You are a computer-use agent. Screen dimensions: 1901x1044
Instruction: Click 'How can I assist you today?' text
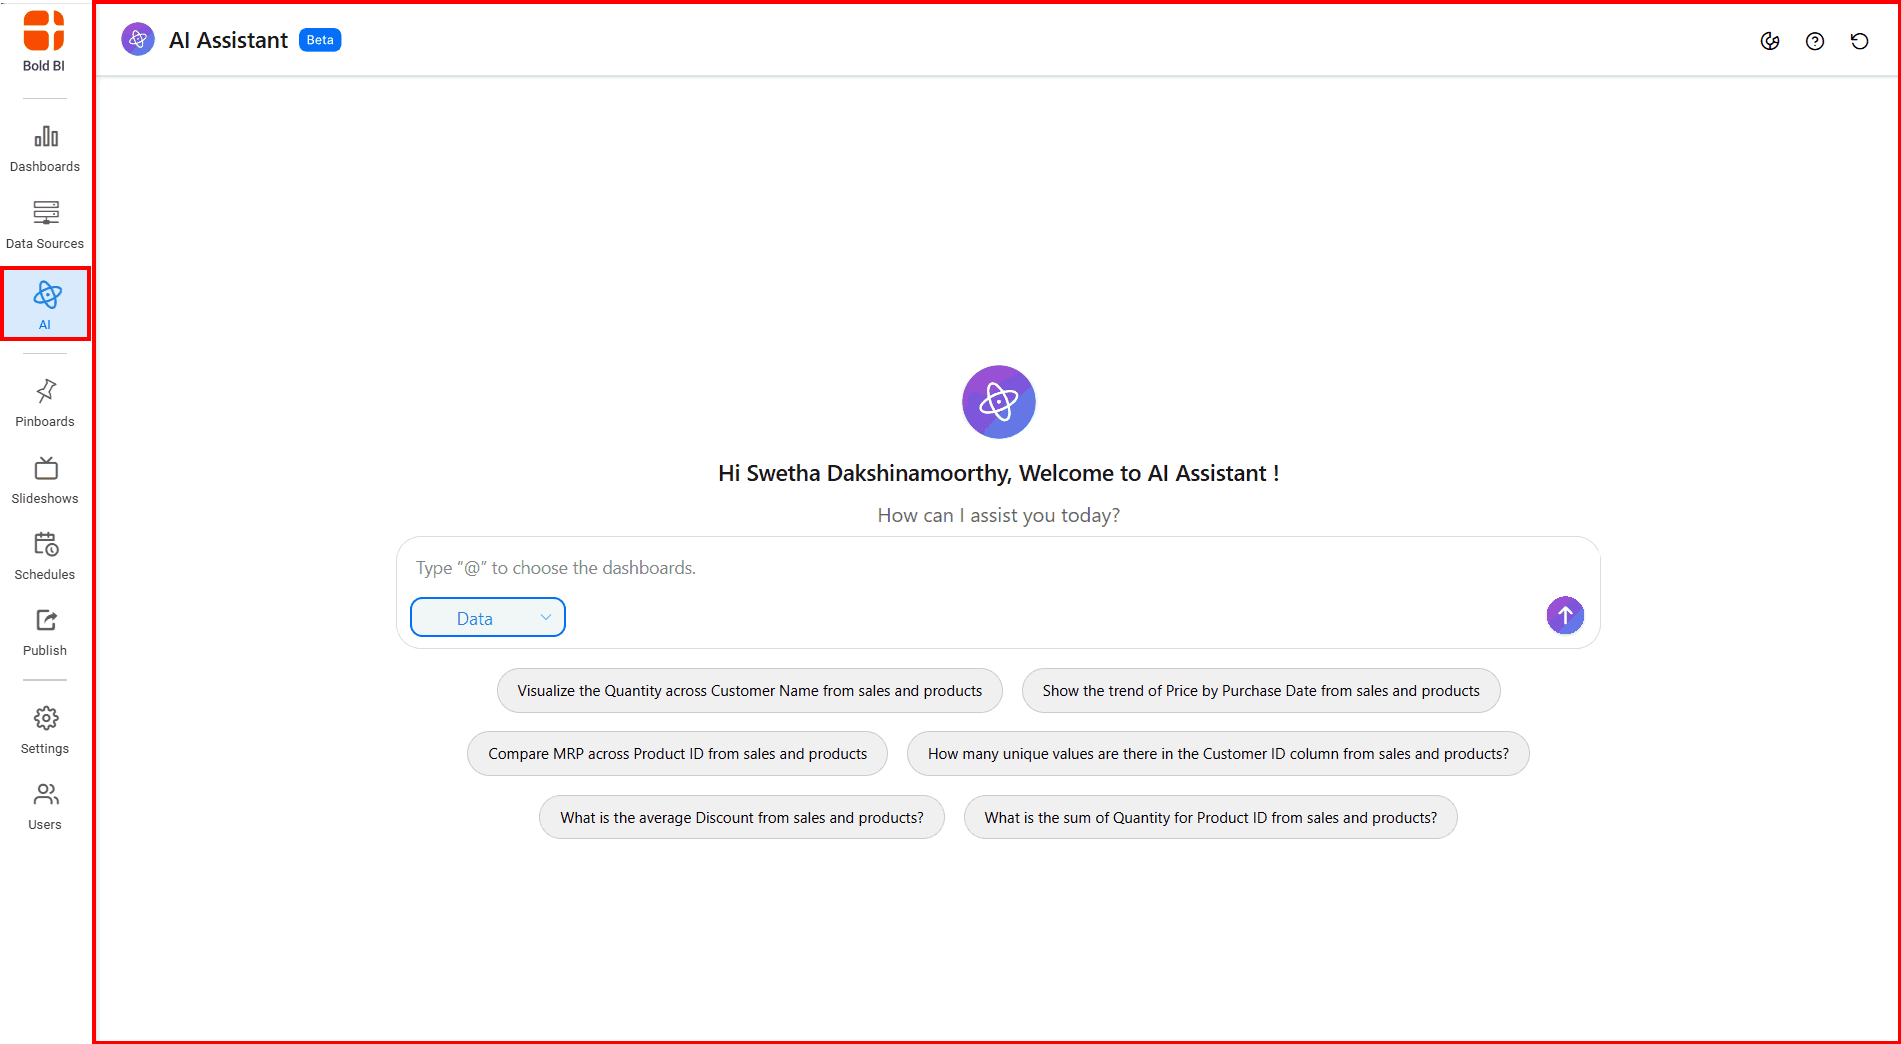(999, 516)
